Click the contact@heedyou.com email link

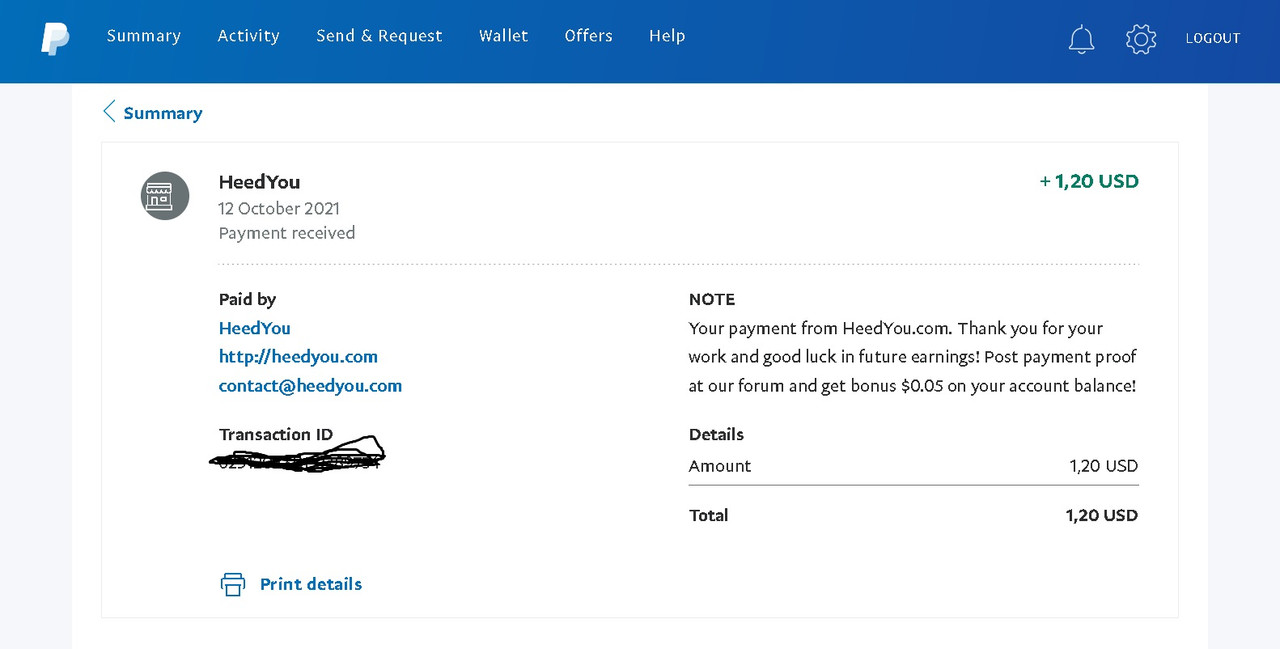(310, 385)
